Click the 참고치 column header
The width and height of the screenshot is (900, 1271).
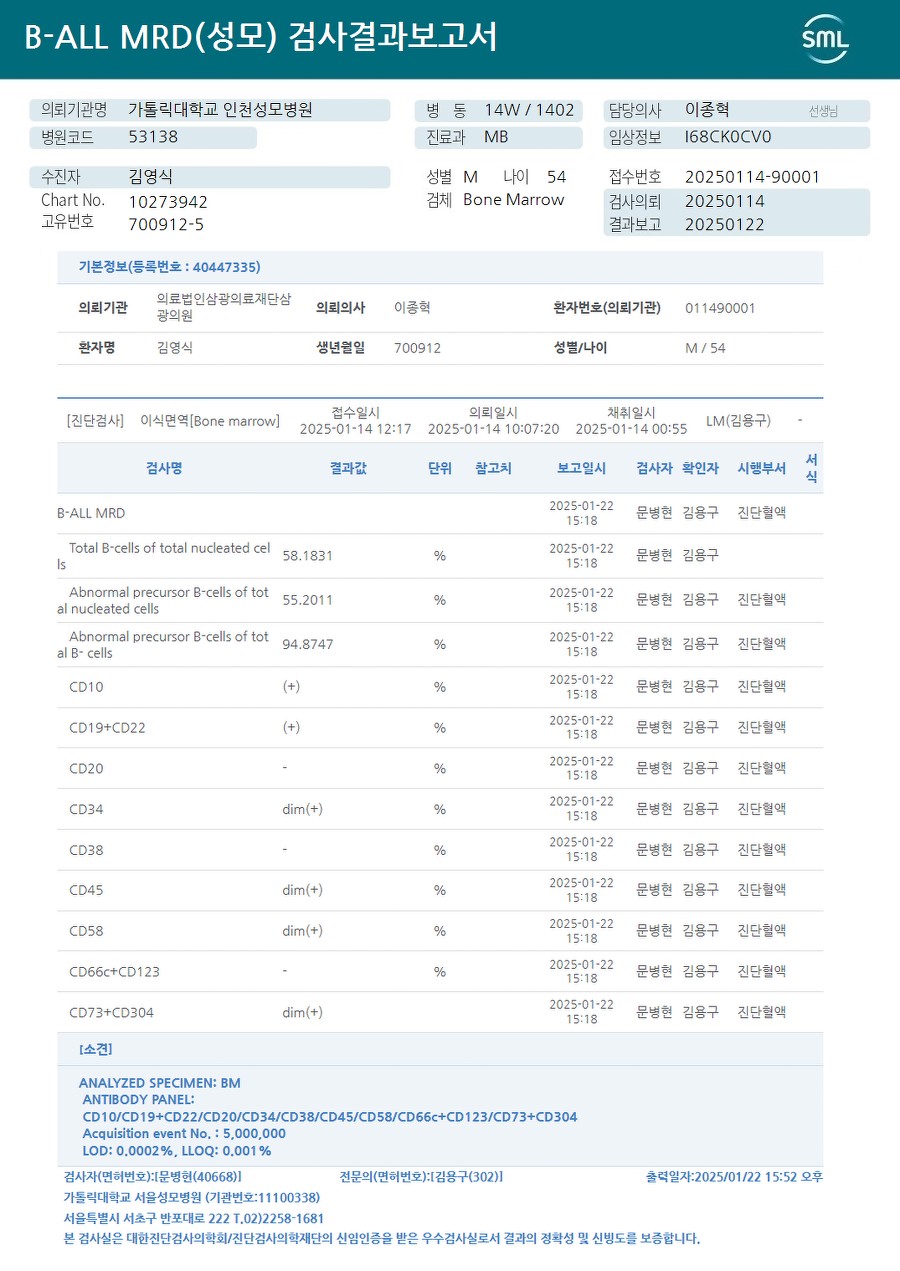click(494, 468)
